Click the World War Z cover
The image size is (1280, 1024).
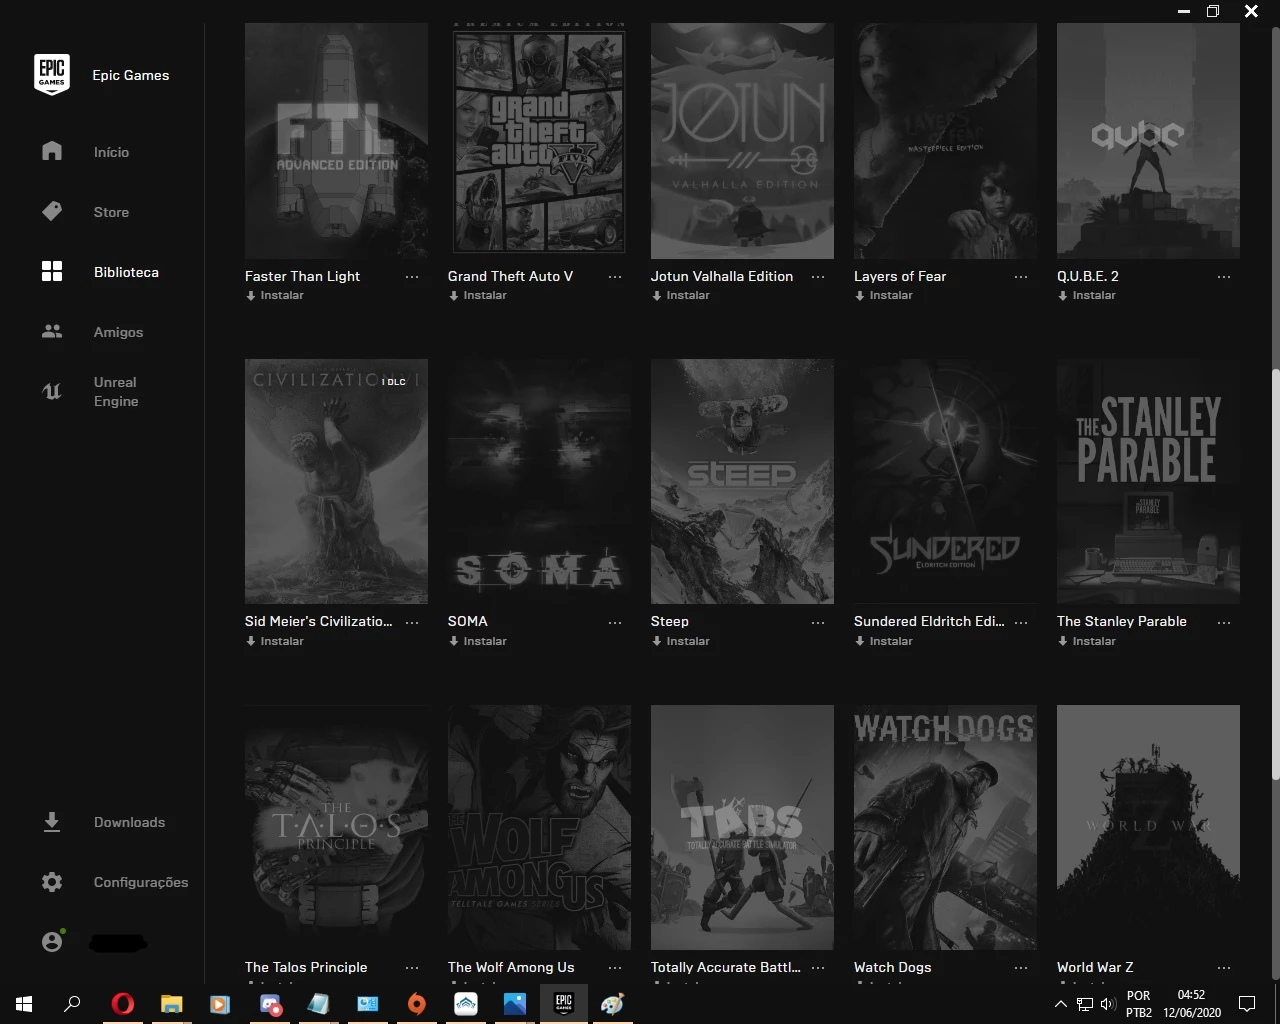pyautogui.click(x=1148, y=827)
